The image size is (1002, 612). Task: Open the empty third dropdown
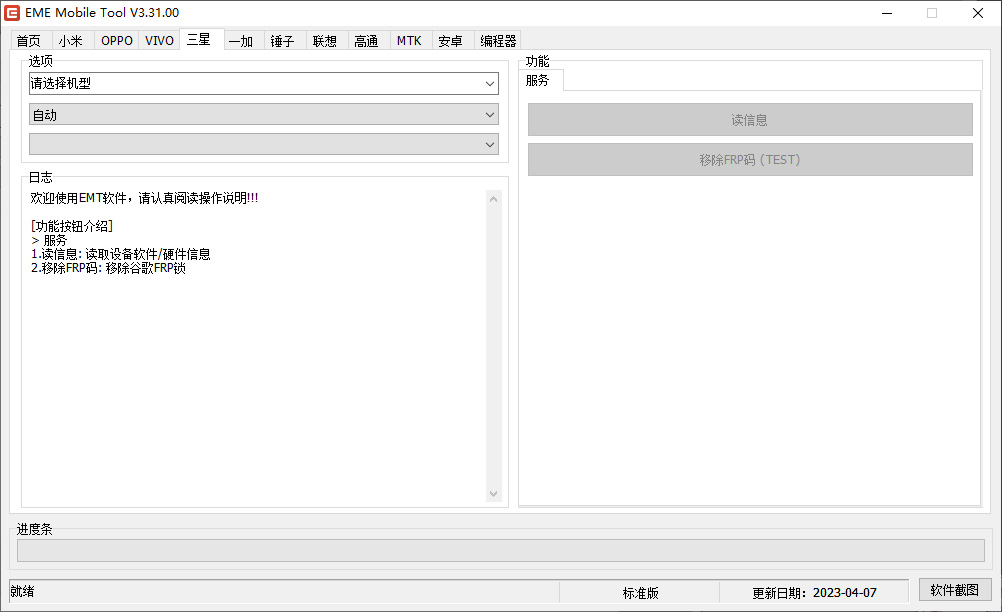point(263,144)
